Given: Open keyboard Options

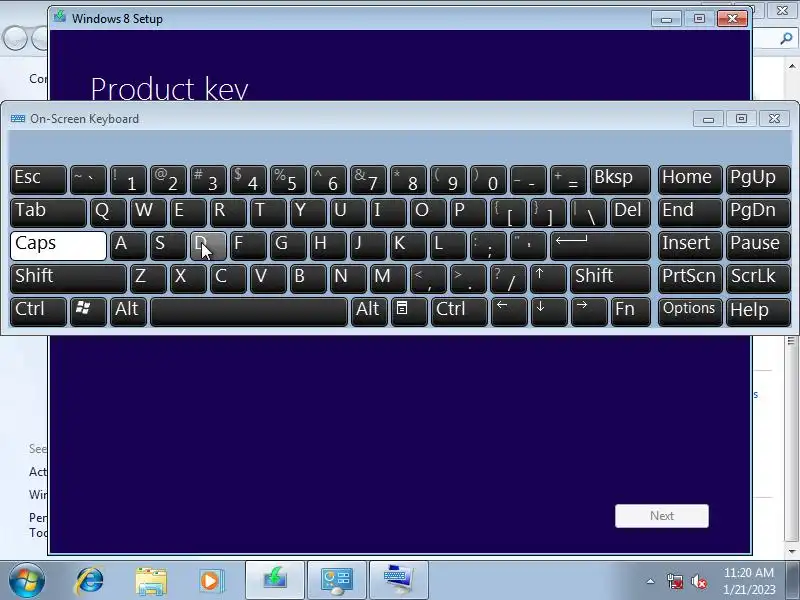Looking at the screenshot, I should tap(690, 311).
